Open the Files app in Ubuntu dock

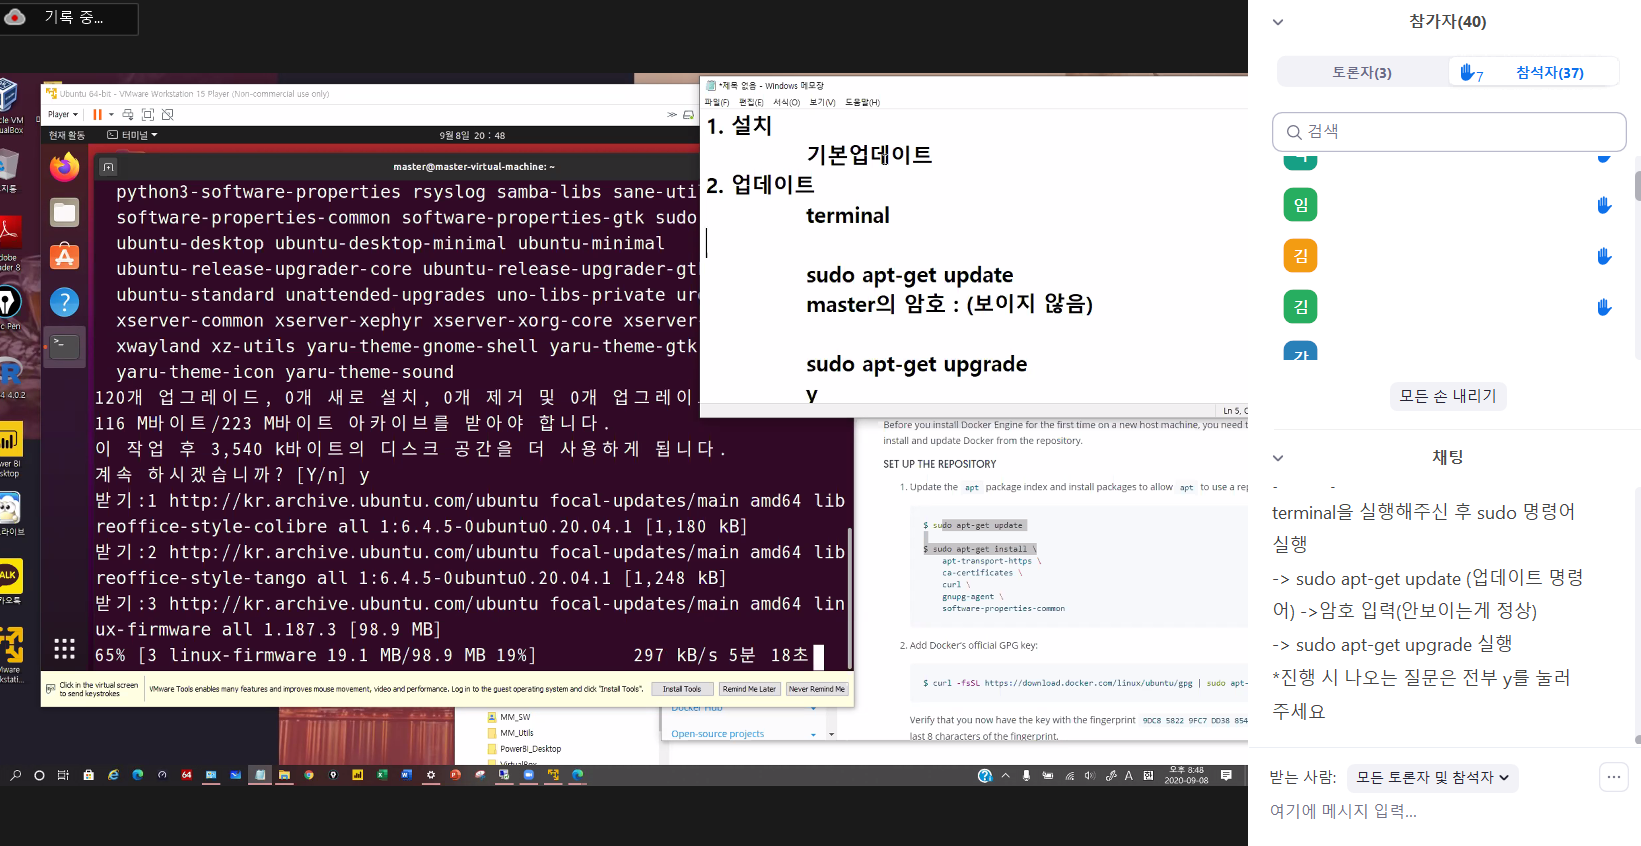tap(65, 212)
